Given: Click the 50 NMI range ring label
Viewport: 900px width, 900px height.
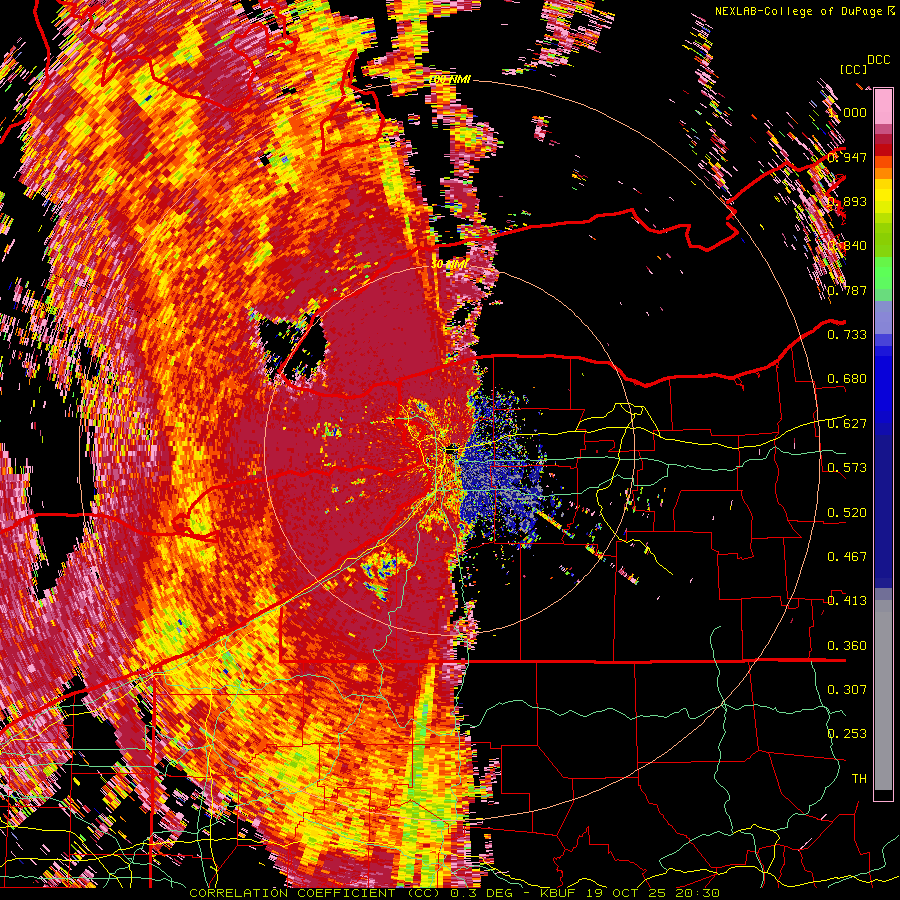Looking at the screenshot, I should coord(449,264).
